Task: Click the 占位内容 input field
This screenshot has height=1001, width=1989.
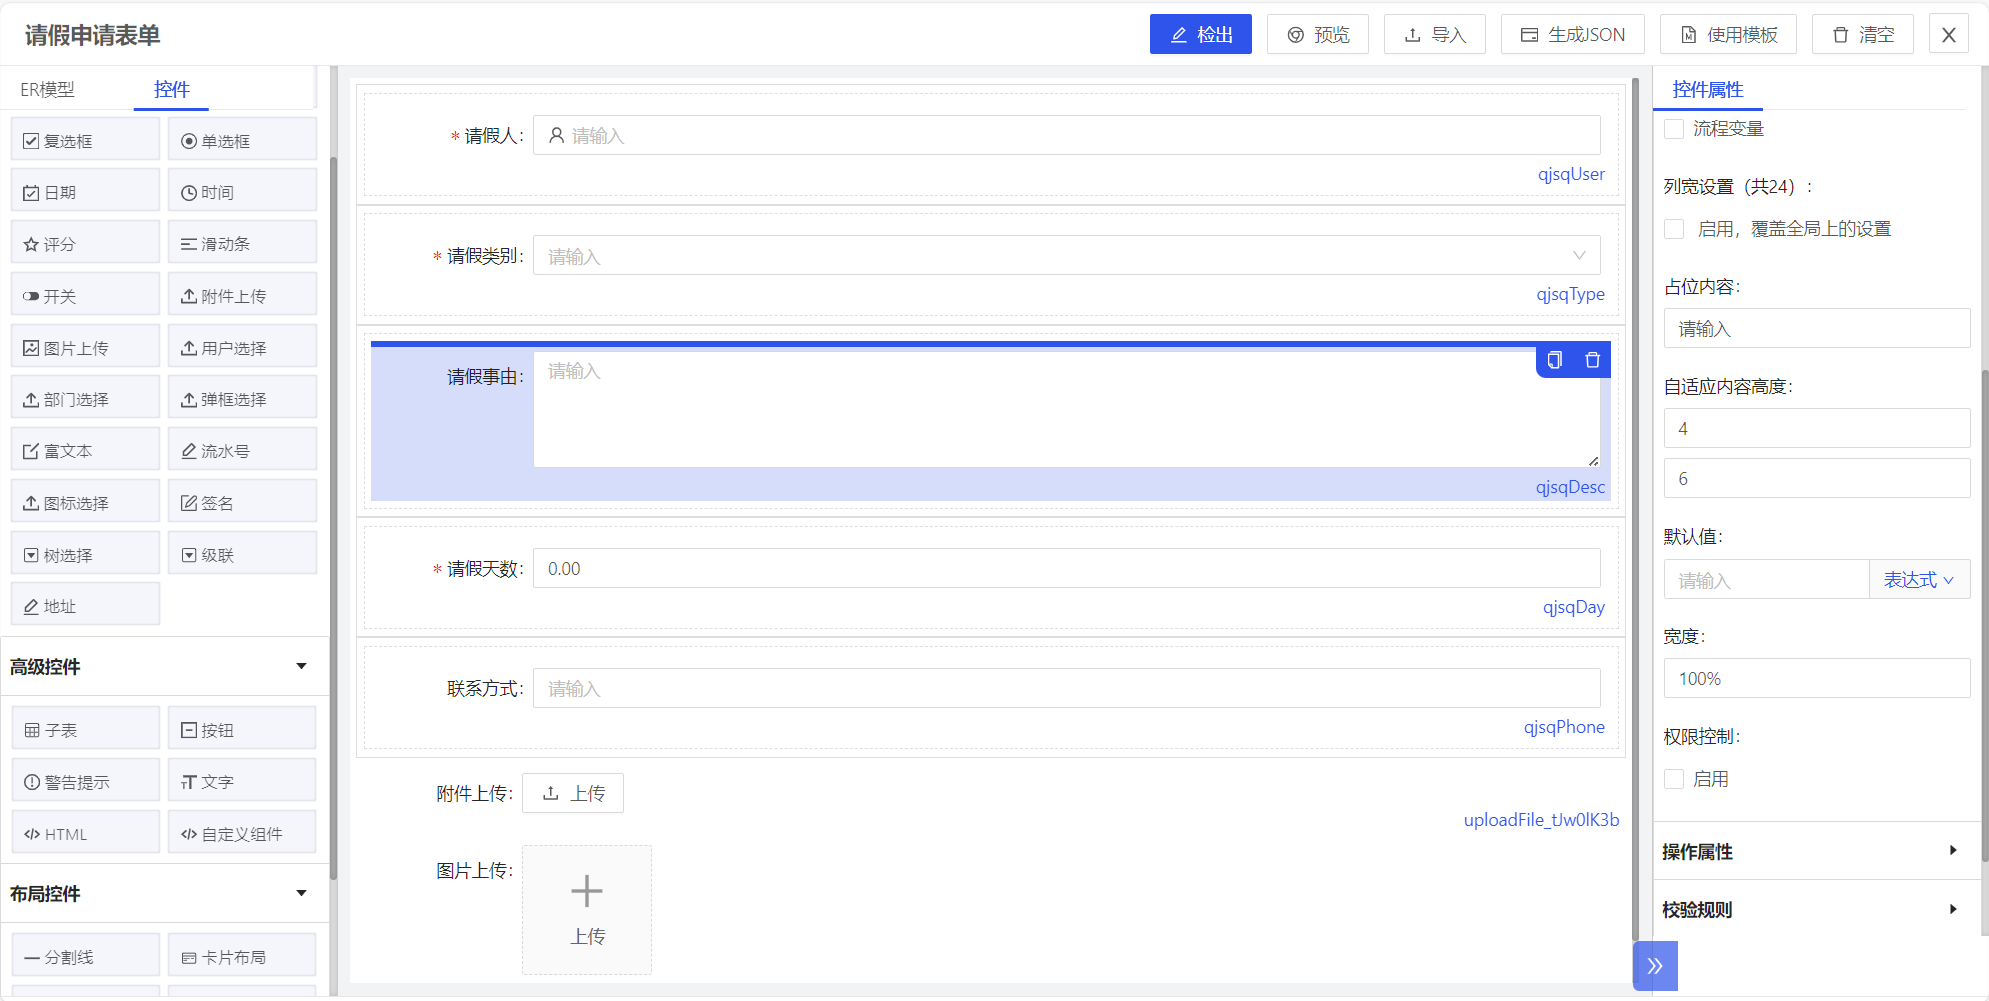Action: (x=1816, y=329)
